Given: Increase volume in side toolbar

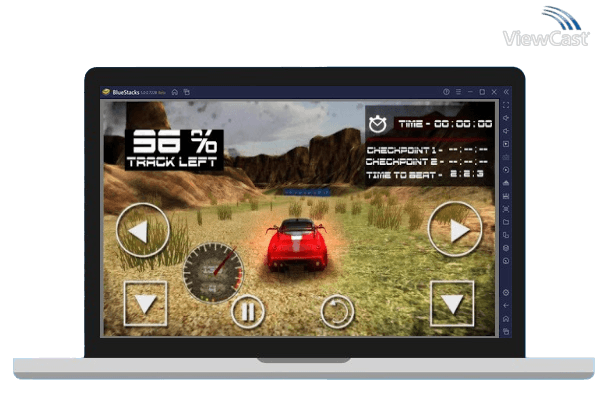Looking at the screenshot, I should click(x=506, y=118).
